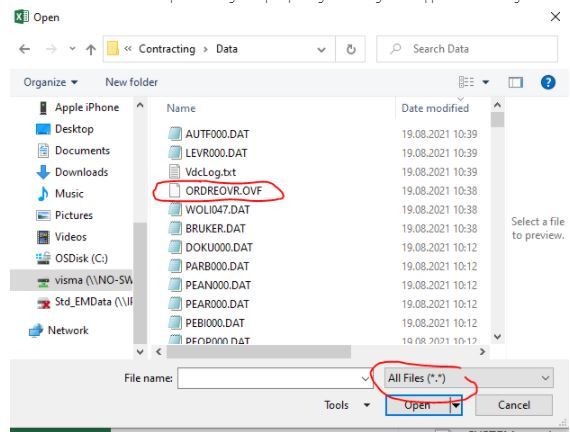Select the LEVR000.DAT file
The height and width of the screenshot is (432, 570).
pyautogui.click(x=216, y=153)
